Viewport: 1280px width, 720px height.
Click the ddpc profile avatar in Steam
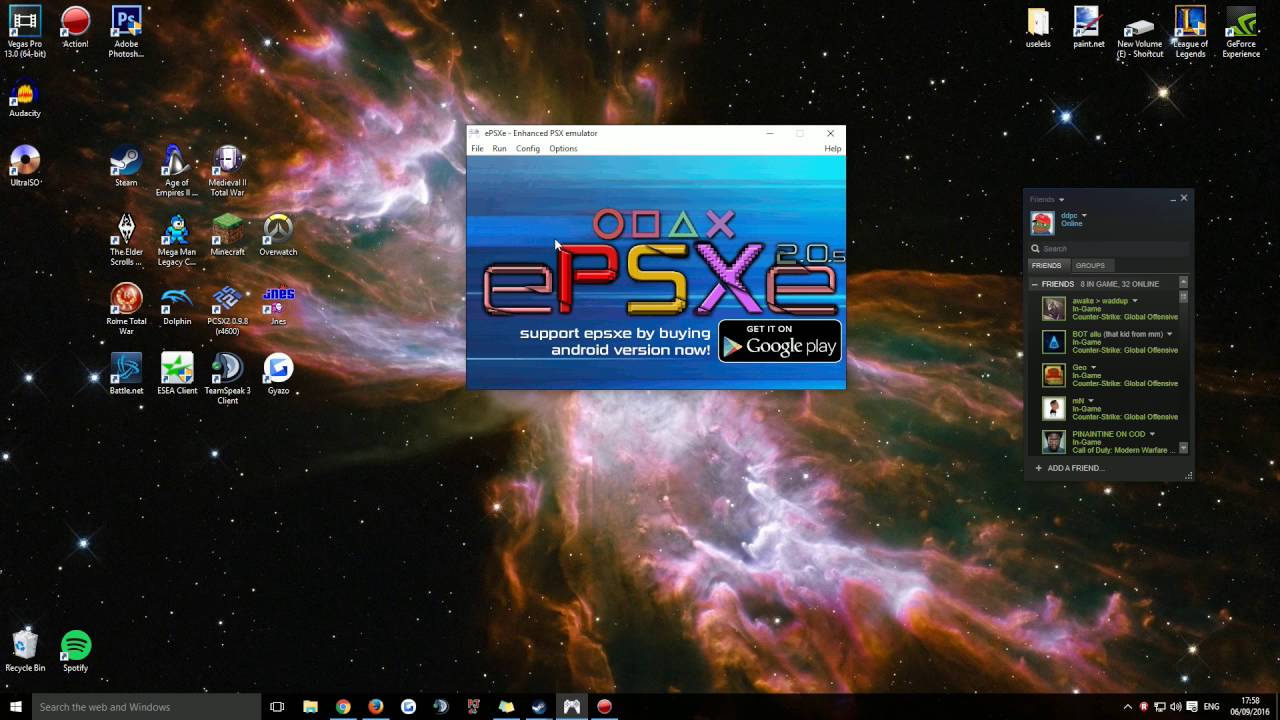point(1042,222)
